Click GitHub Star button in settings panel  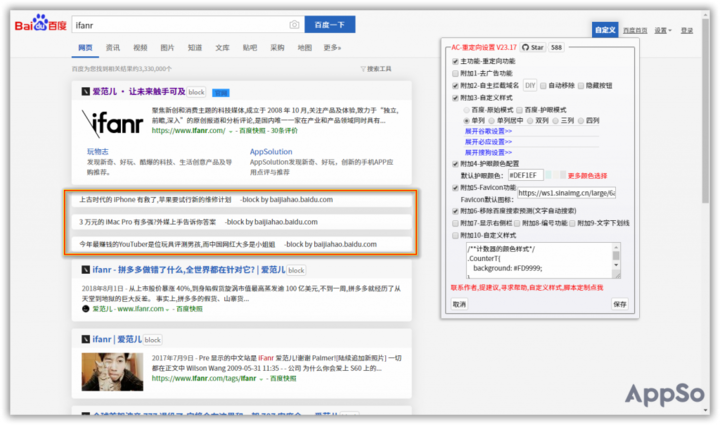tap(533, 47)
